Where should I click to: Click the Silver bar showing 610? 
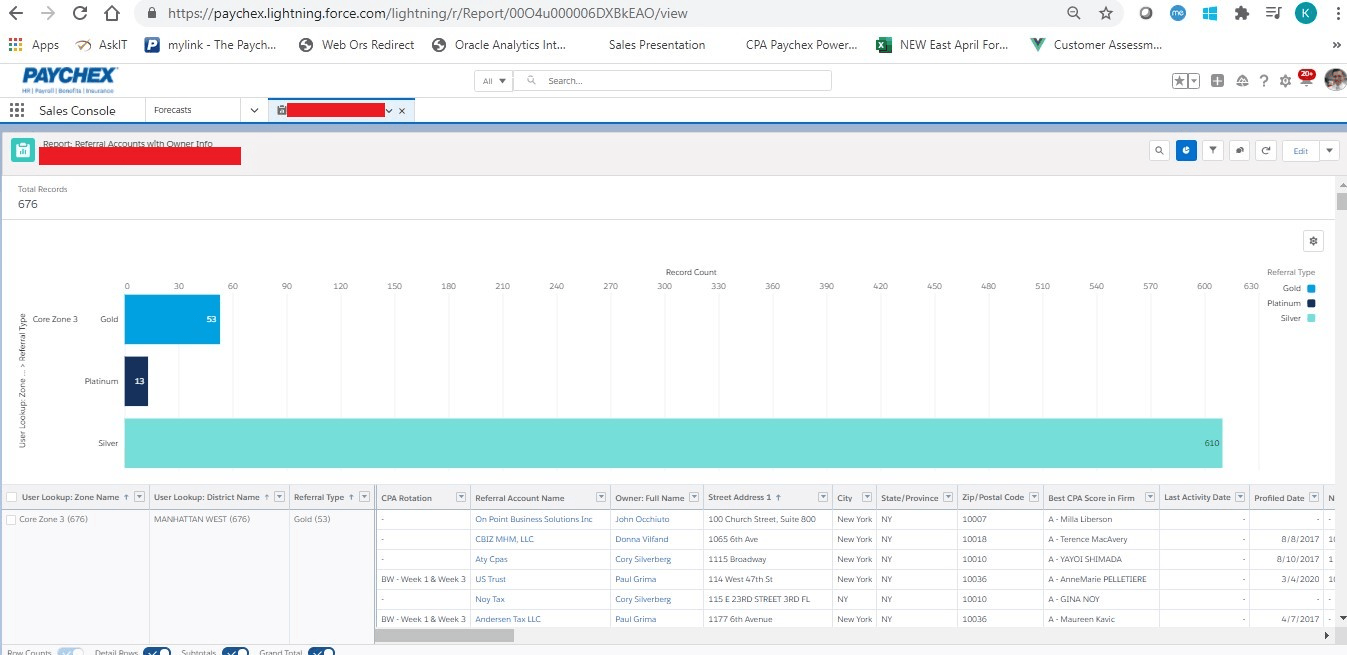[673, 443]
